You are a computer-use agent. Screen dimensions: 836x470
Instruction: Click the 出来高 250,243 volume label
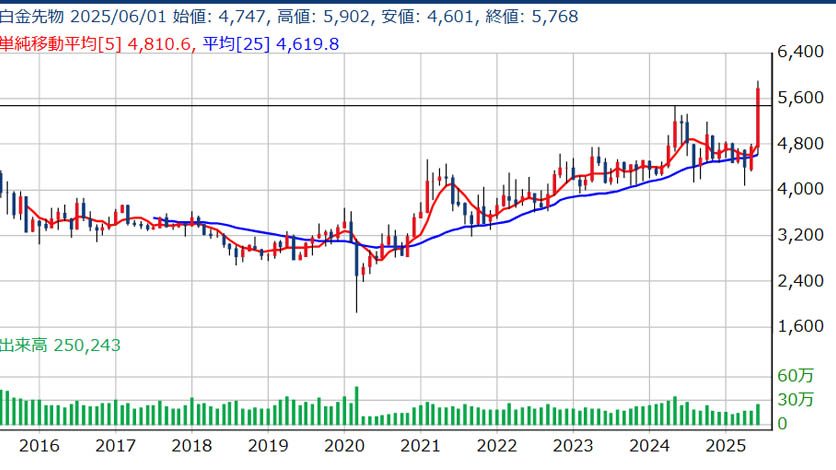[60, 345]
